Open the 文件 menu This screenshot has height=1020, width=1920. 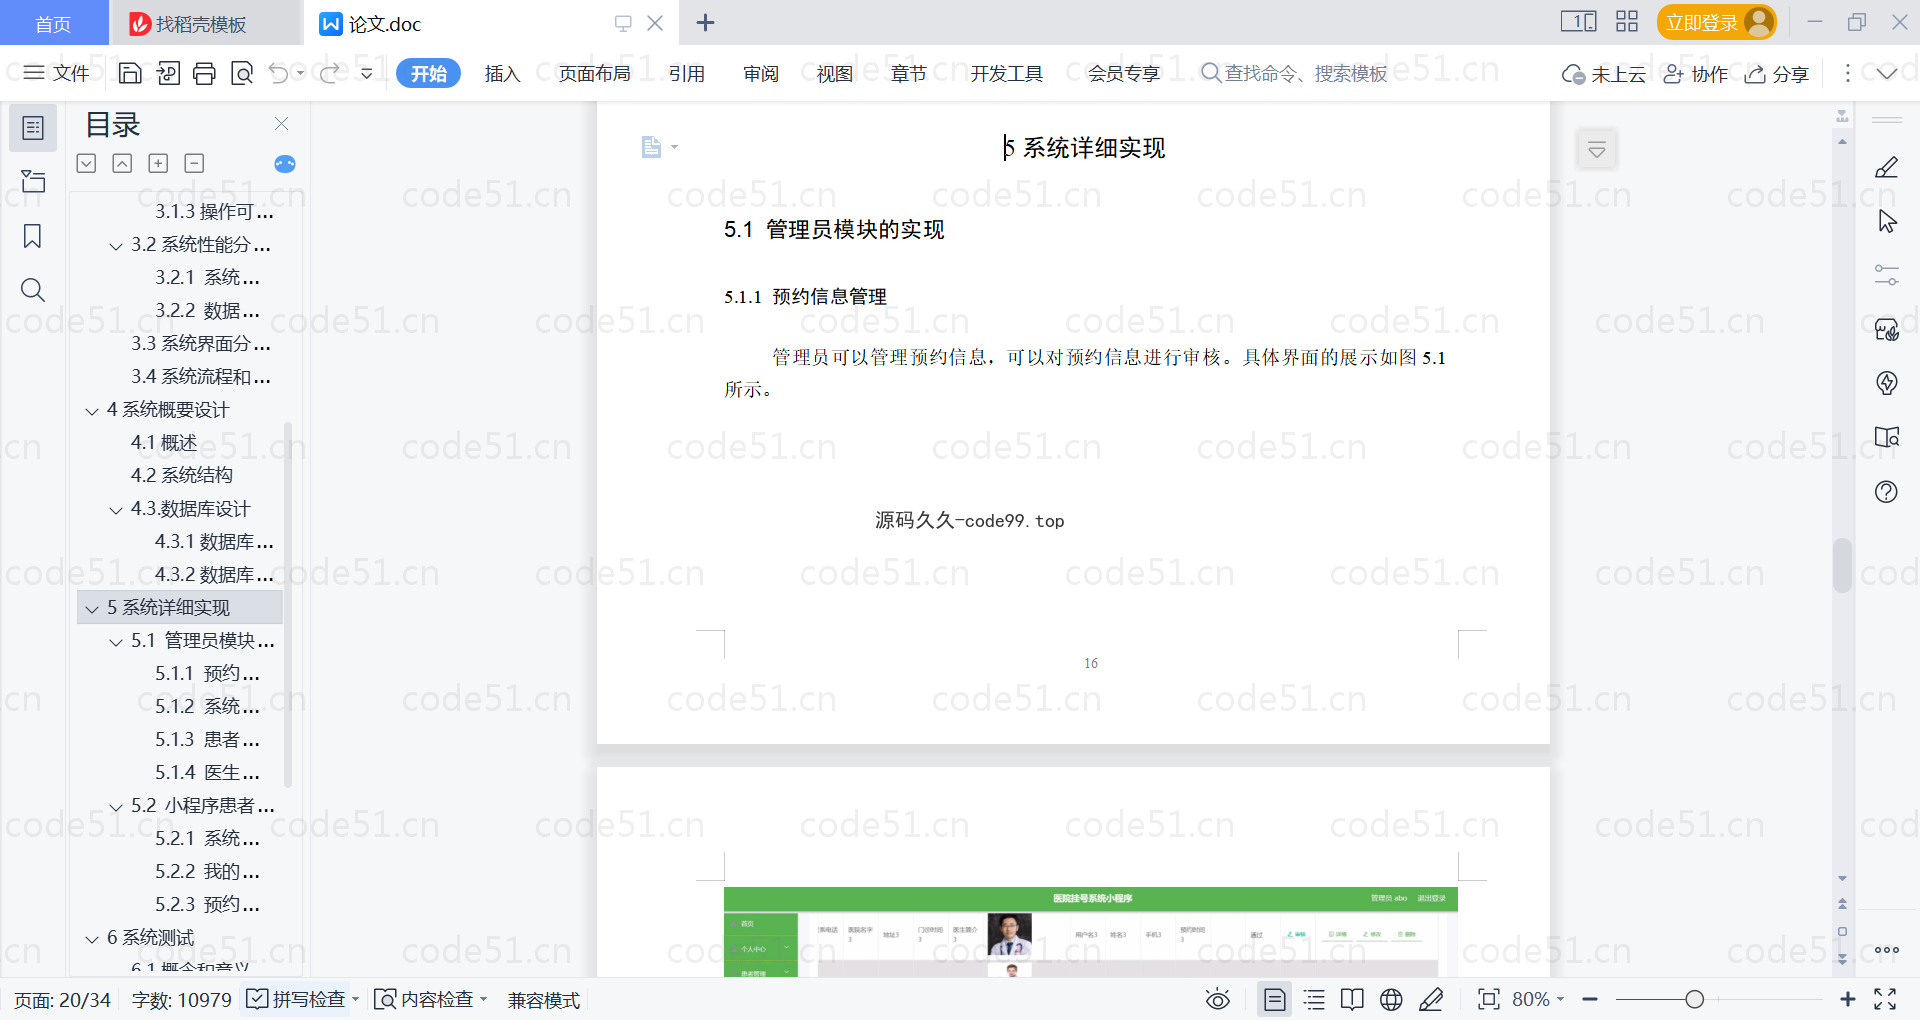pyautogui.click(x=56, y=73)
